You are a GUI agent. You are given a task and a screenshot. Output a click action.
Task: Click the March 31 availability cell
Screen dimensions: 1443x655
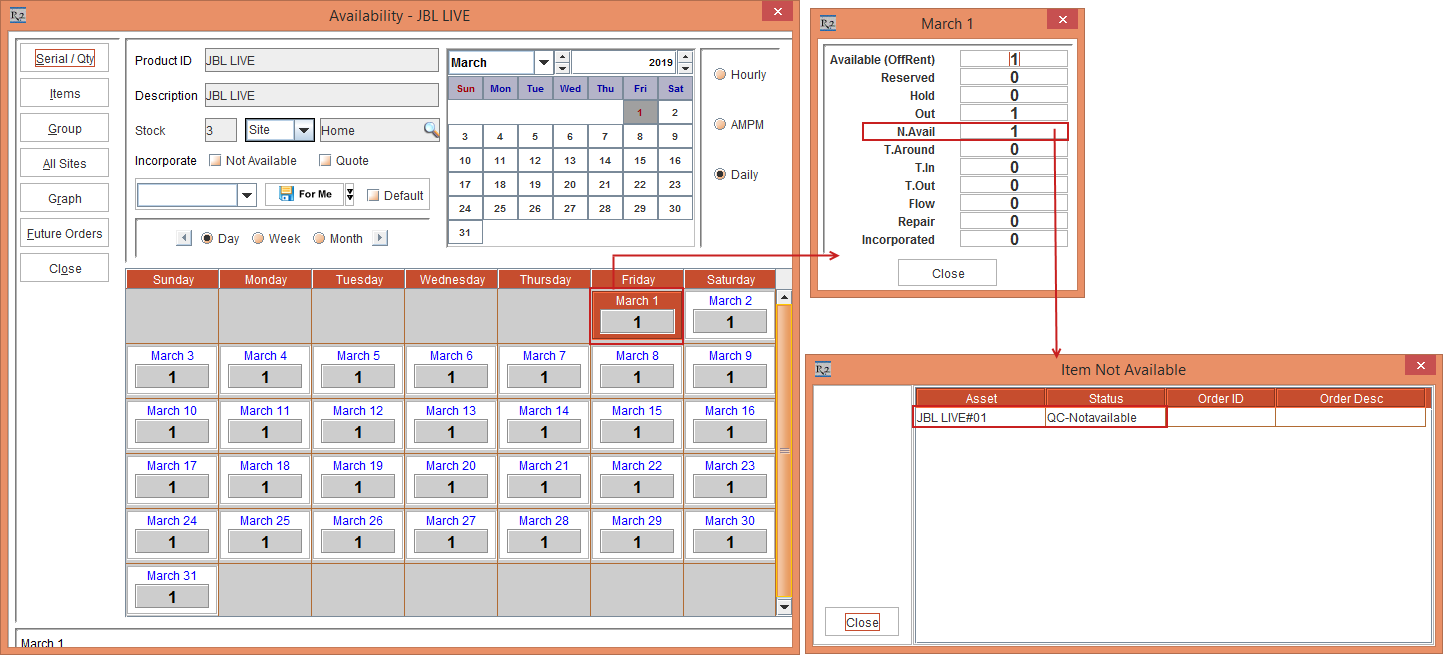[172, 590]
